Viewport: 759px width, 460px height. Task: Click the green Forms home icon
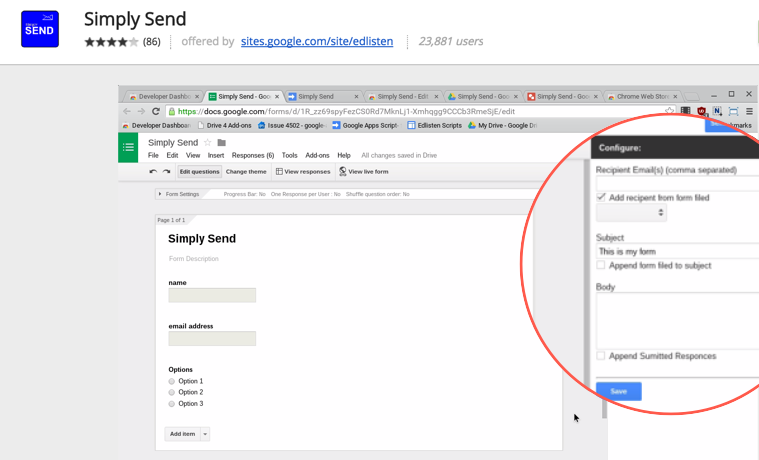tap(128, 147)
